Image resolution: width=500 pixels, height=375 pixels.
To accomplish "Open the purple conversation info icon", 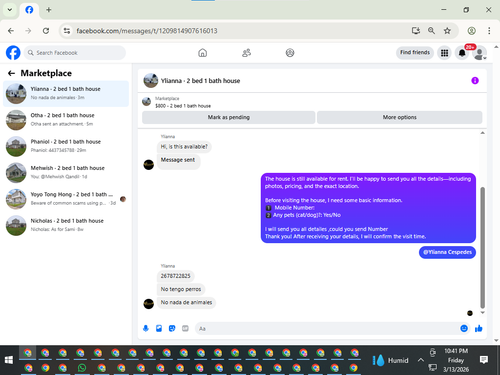I will (x=475, y=81).
